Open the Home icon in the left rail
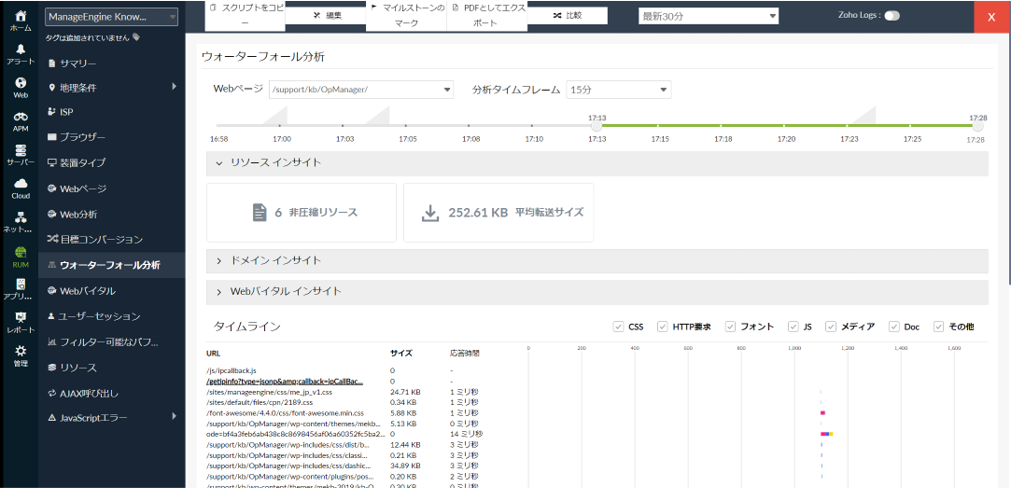Screen dimensions: 1011x488 [21, 16]
